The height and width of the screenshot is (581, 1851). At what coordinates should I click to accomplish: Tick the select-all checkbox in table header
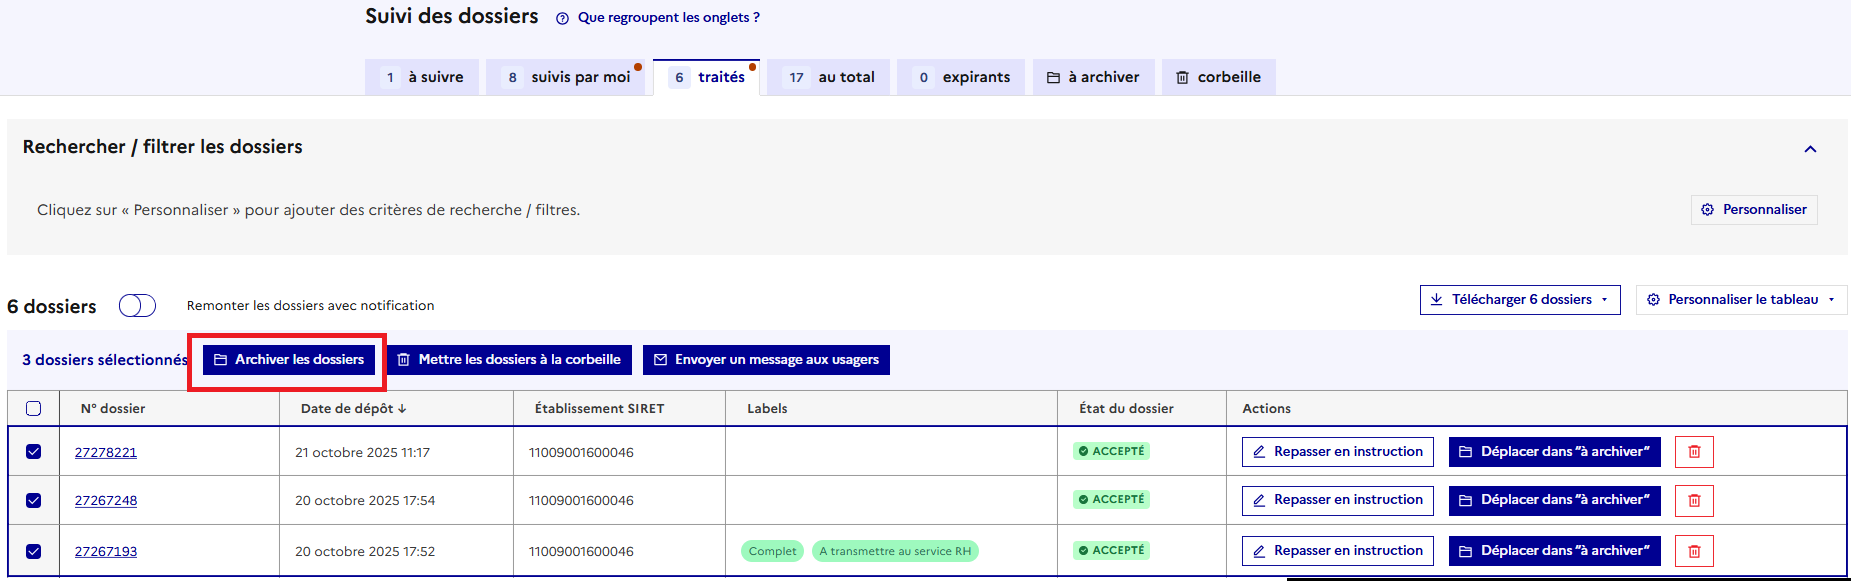coord(34,408)
